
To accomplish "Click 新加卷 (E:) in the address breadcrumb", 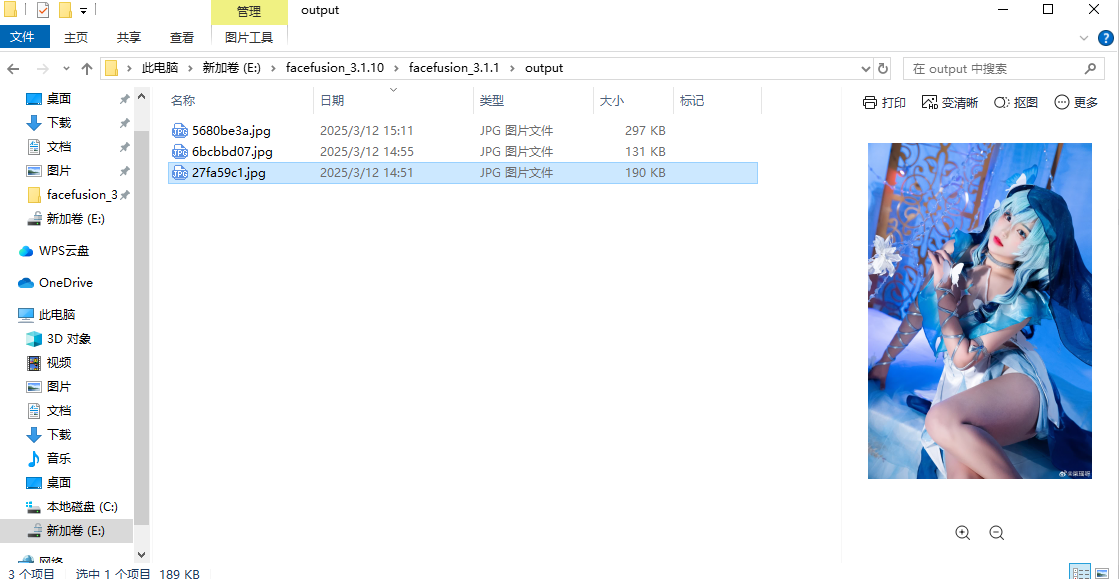I will coord(232,69).
